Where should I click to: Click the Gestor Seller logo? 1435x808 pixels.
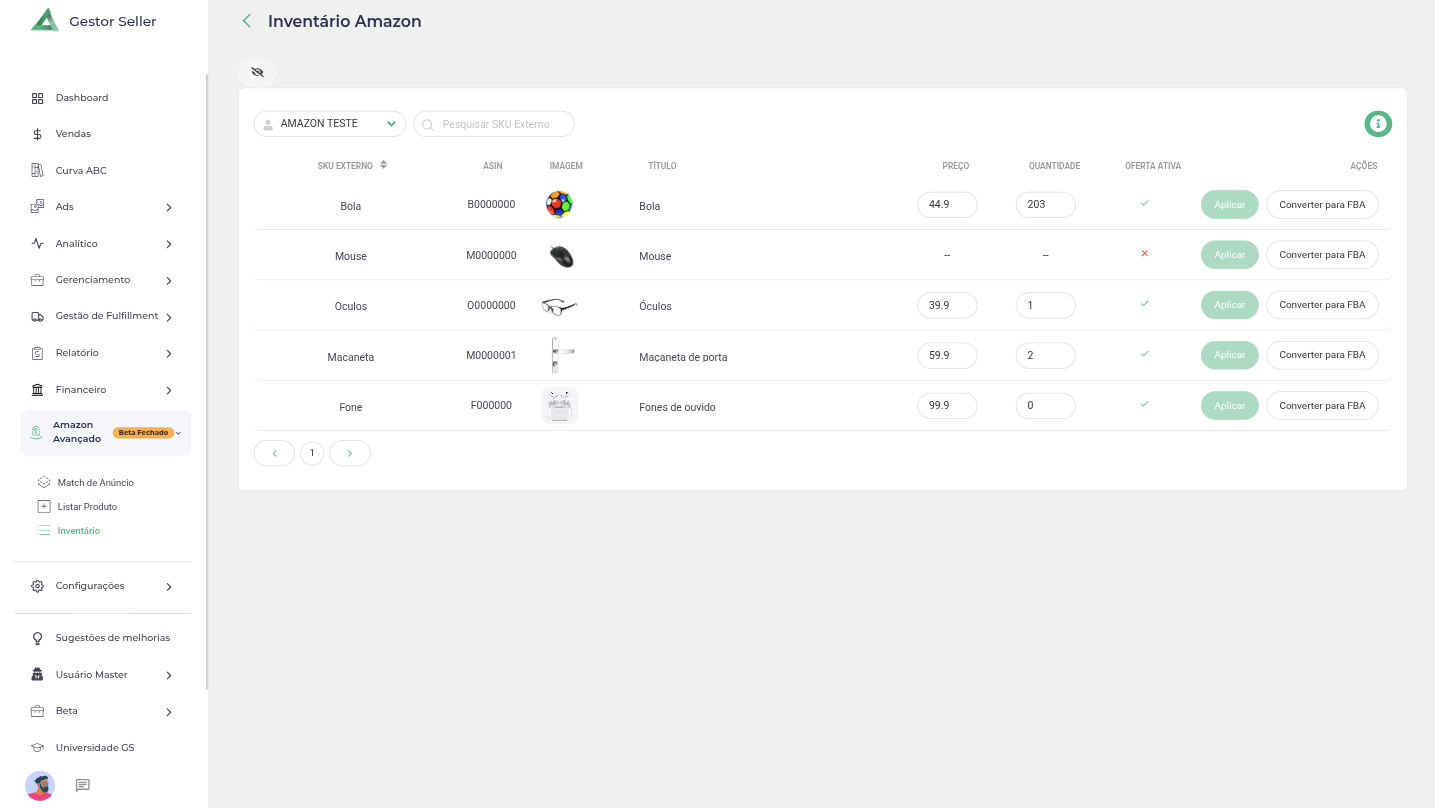click(45, 20)
